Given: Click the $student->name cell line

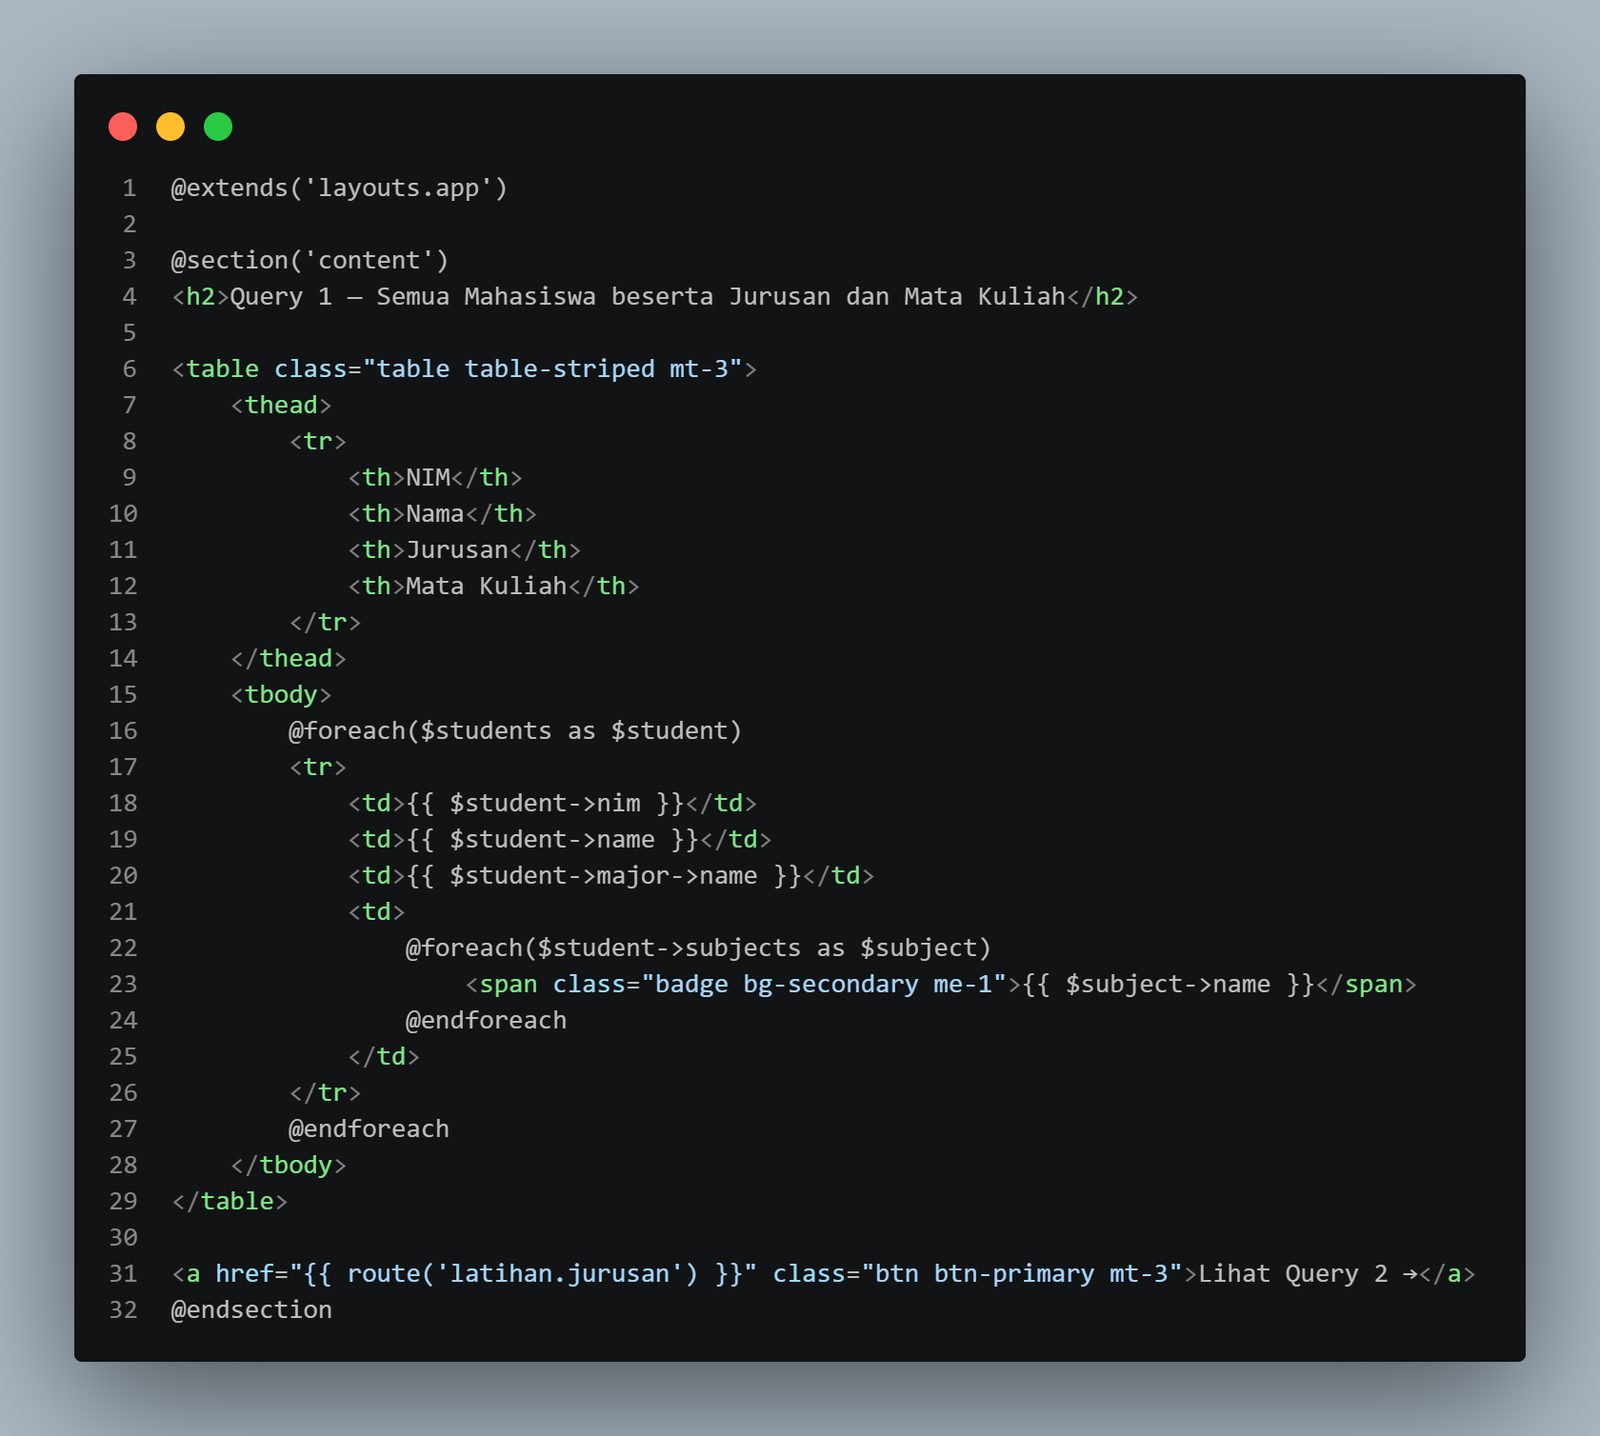Looking at the screenshot, I should [560, 839].
